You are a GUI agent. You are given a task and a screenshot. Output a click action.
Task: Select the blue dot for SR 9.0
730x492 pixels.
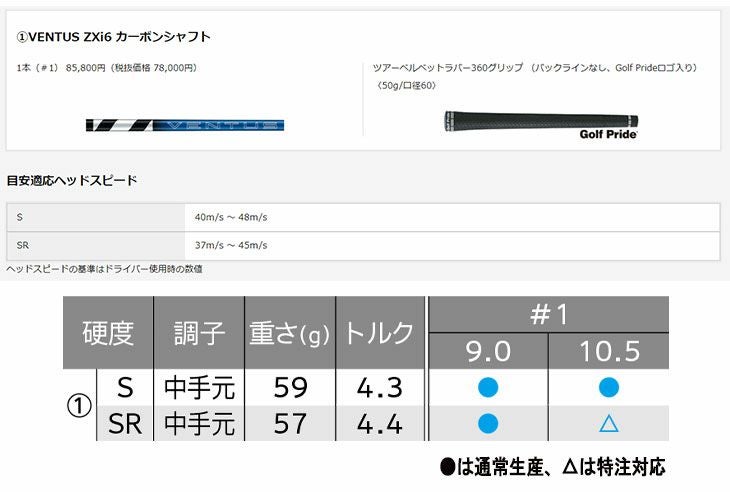tap(488, 424)
